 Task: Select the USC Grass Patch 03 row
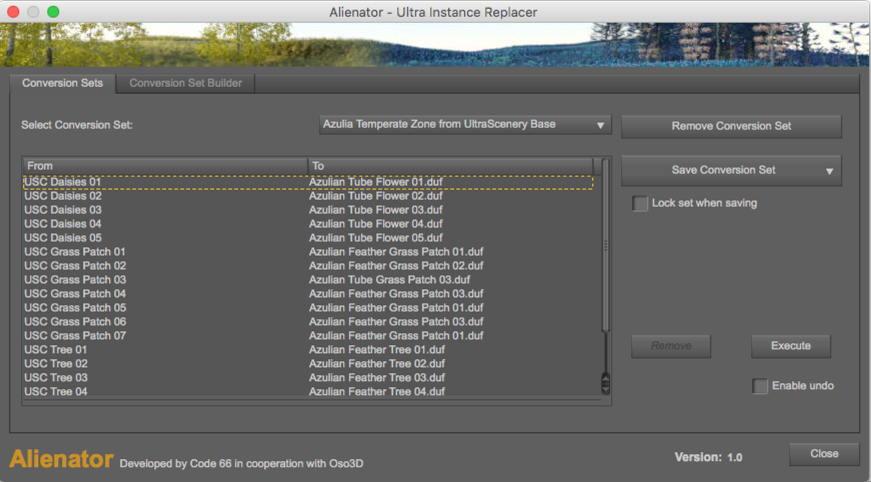point(308,280)
